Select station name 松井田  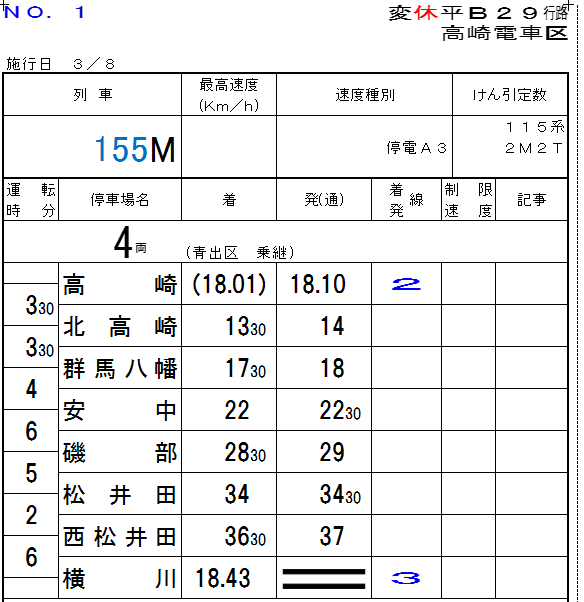(120, 494)
